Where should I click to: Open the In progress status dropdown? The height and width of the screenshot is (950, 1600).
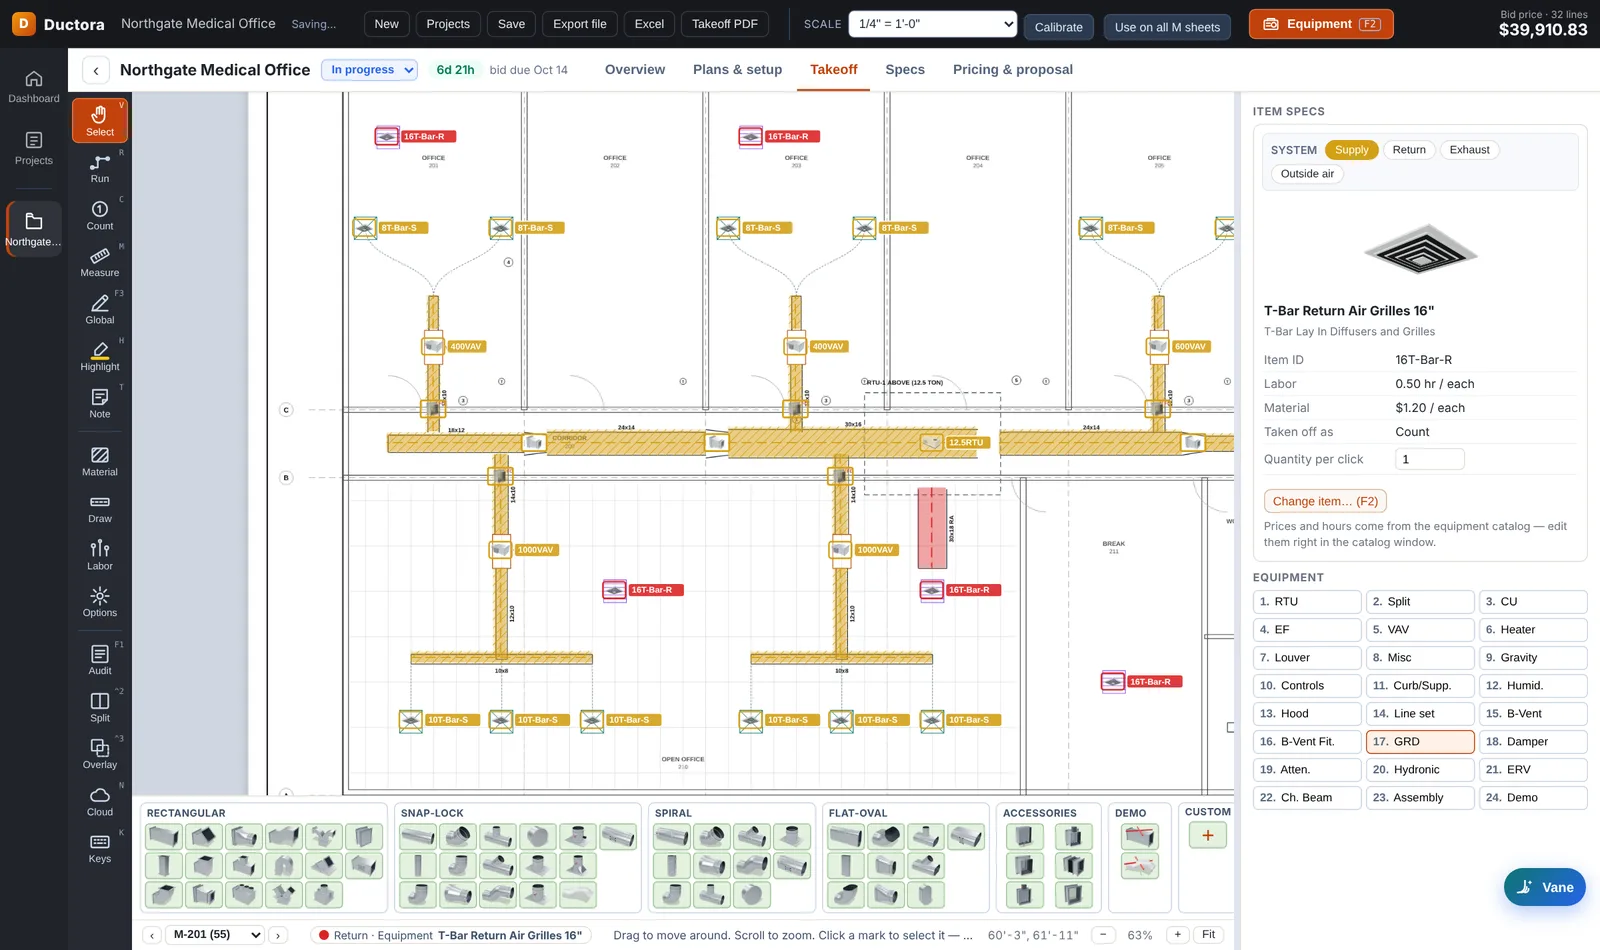click(x=369, y=70)
